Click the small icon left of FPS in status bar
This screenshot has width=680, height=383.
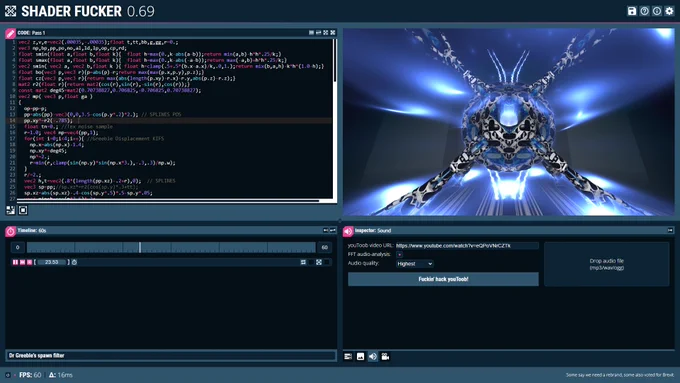tap(8, 375)
